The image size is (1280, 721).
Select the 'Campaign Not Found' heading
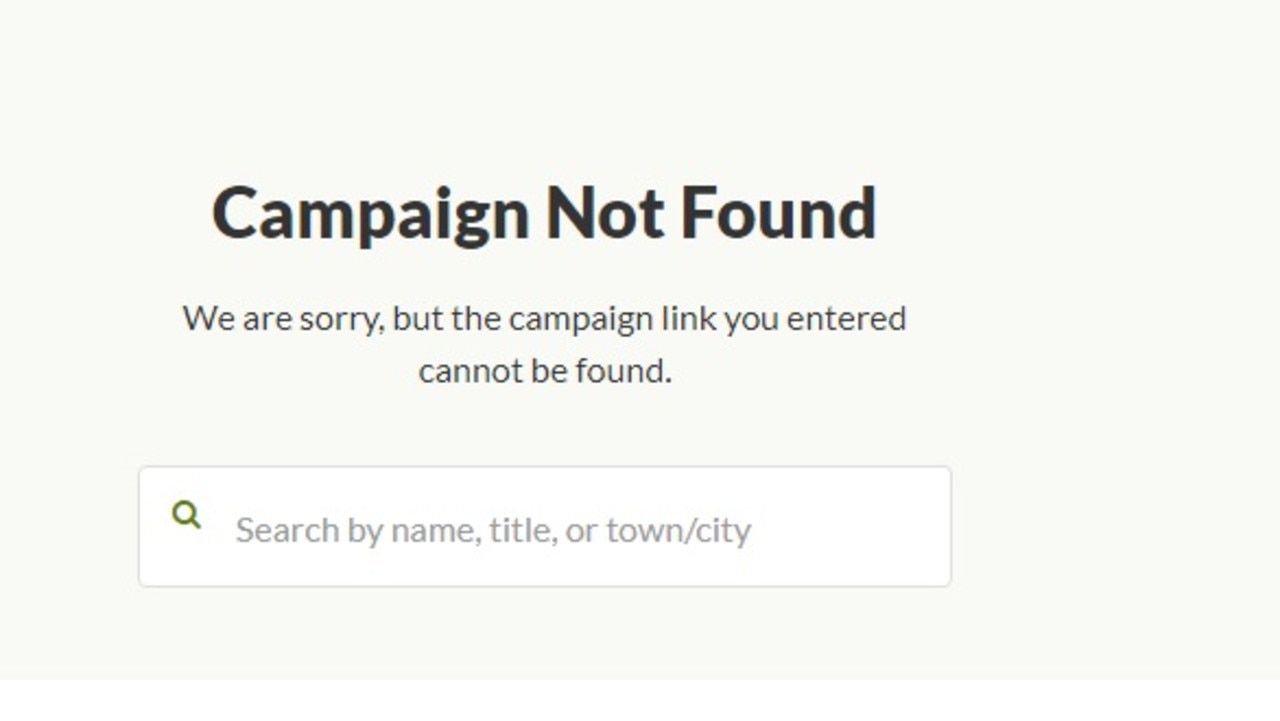[x=544, y=213]
